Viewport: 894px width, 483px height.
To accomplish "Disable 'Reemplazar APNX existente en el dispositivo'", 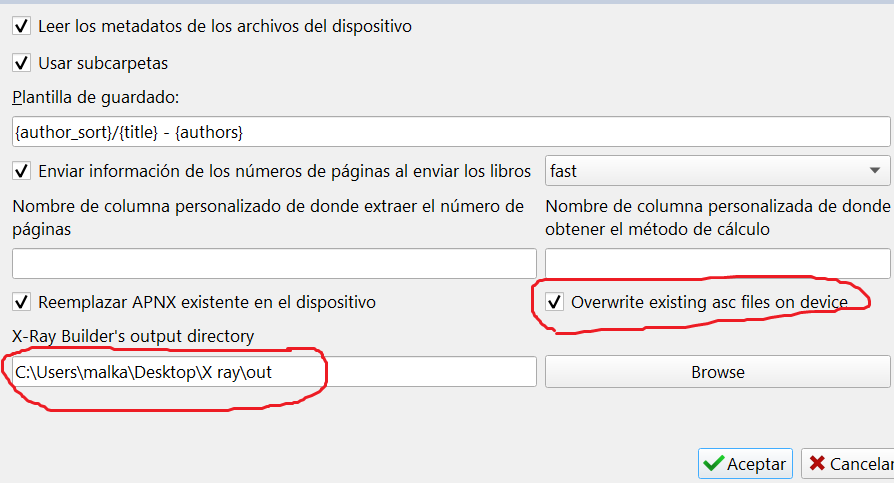I will [x=22, y=301].
